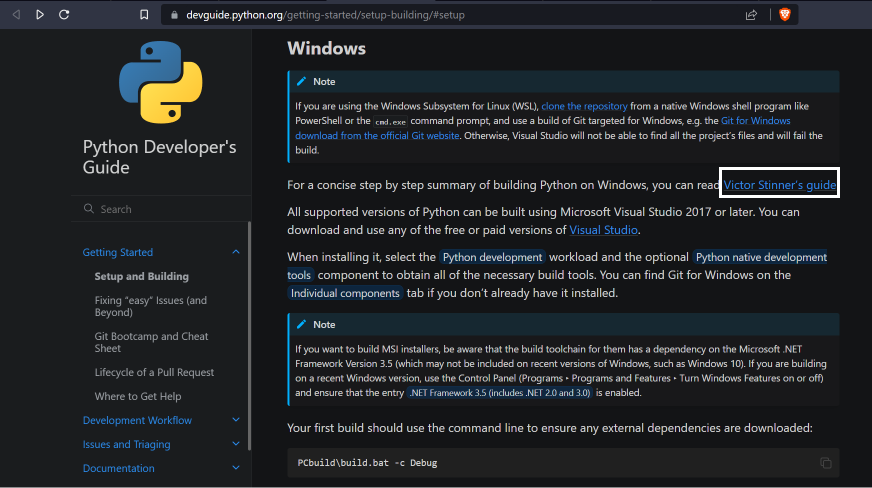This screenshot has height=488, width=872.
Task: Go back with the browser back arrow
Action: (16, 14)
